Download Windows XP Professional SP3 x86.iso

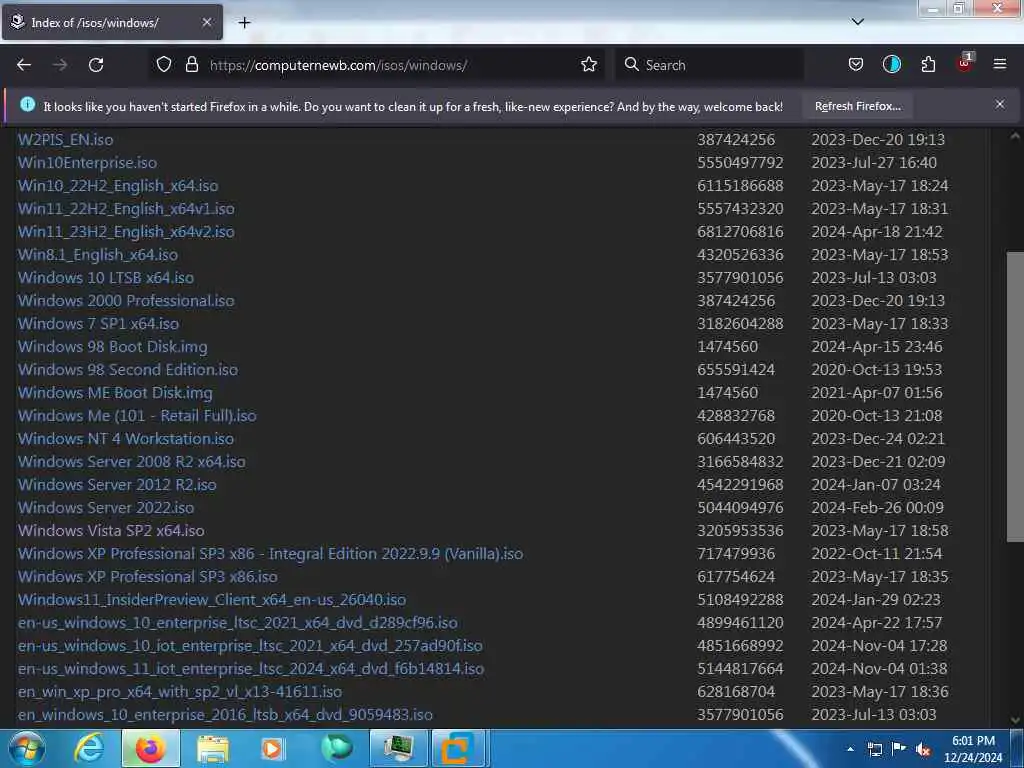coord(148,577)
